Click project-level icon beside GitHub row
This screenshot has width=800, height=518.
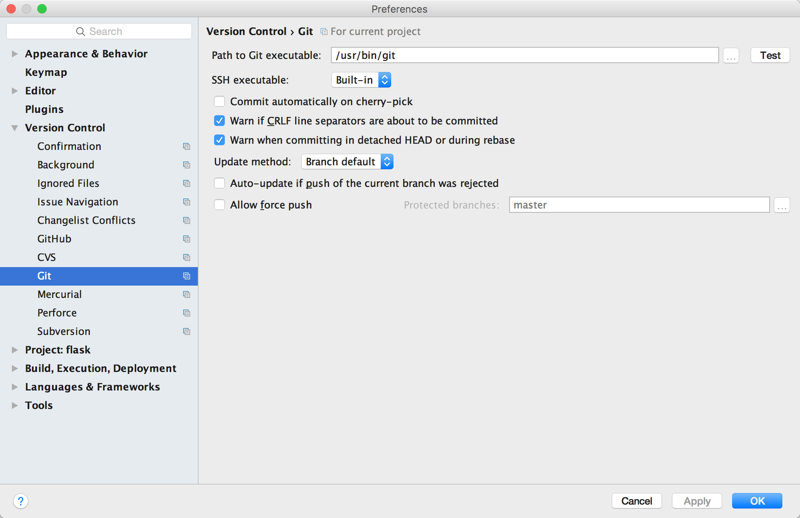186,240
